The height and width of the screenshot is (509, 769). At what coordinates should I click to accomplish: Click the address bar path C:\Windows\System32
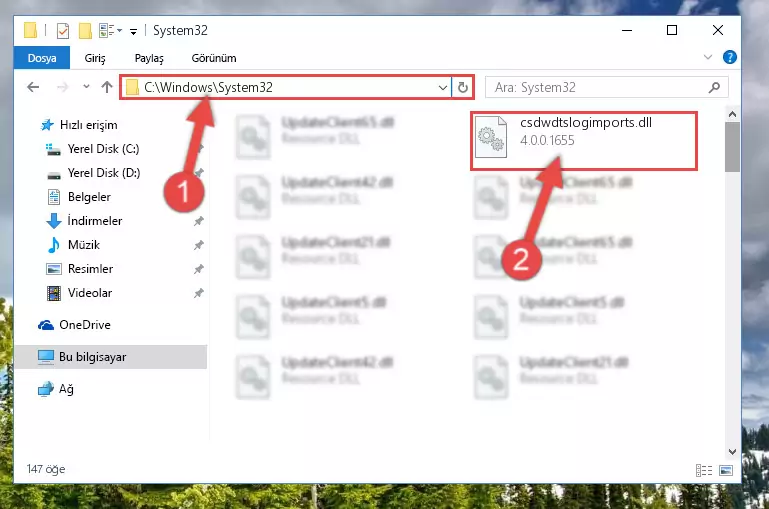pyautogui.click(x=208, y=87)
